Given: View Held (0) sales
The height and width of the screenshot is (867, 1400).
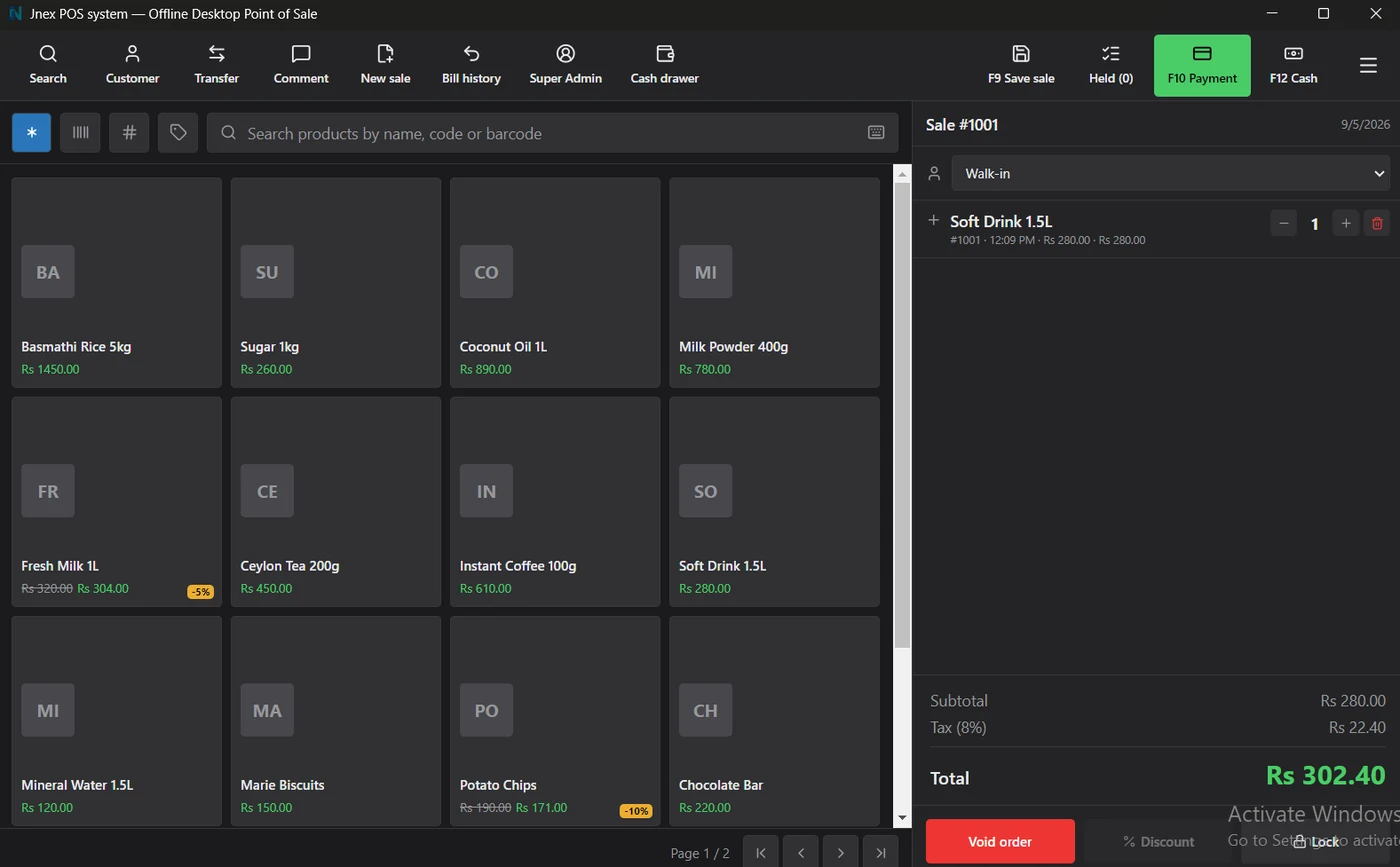Looking at the screenshot, I should coord(1110,65).
